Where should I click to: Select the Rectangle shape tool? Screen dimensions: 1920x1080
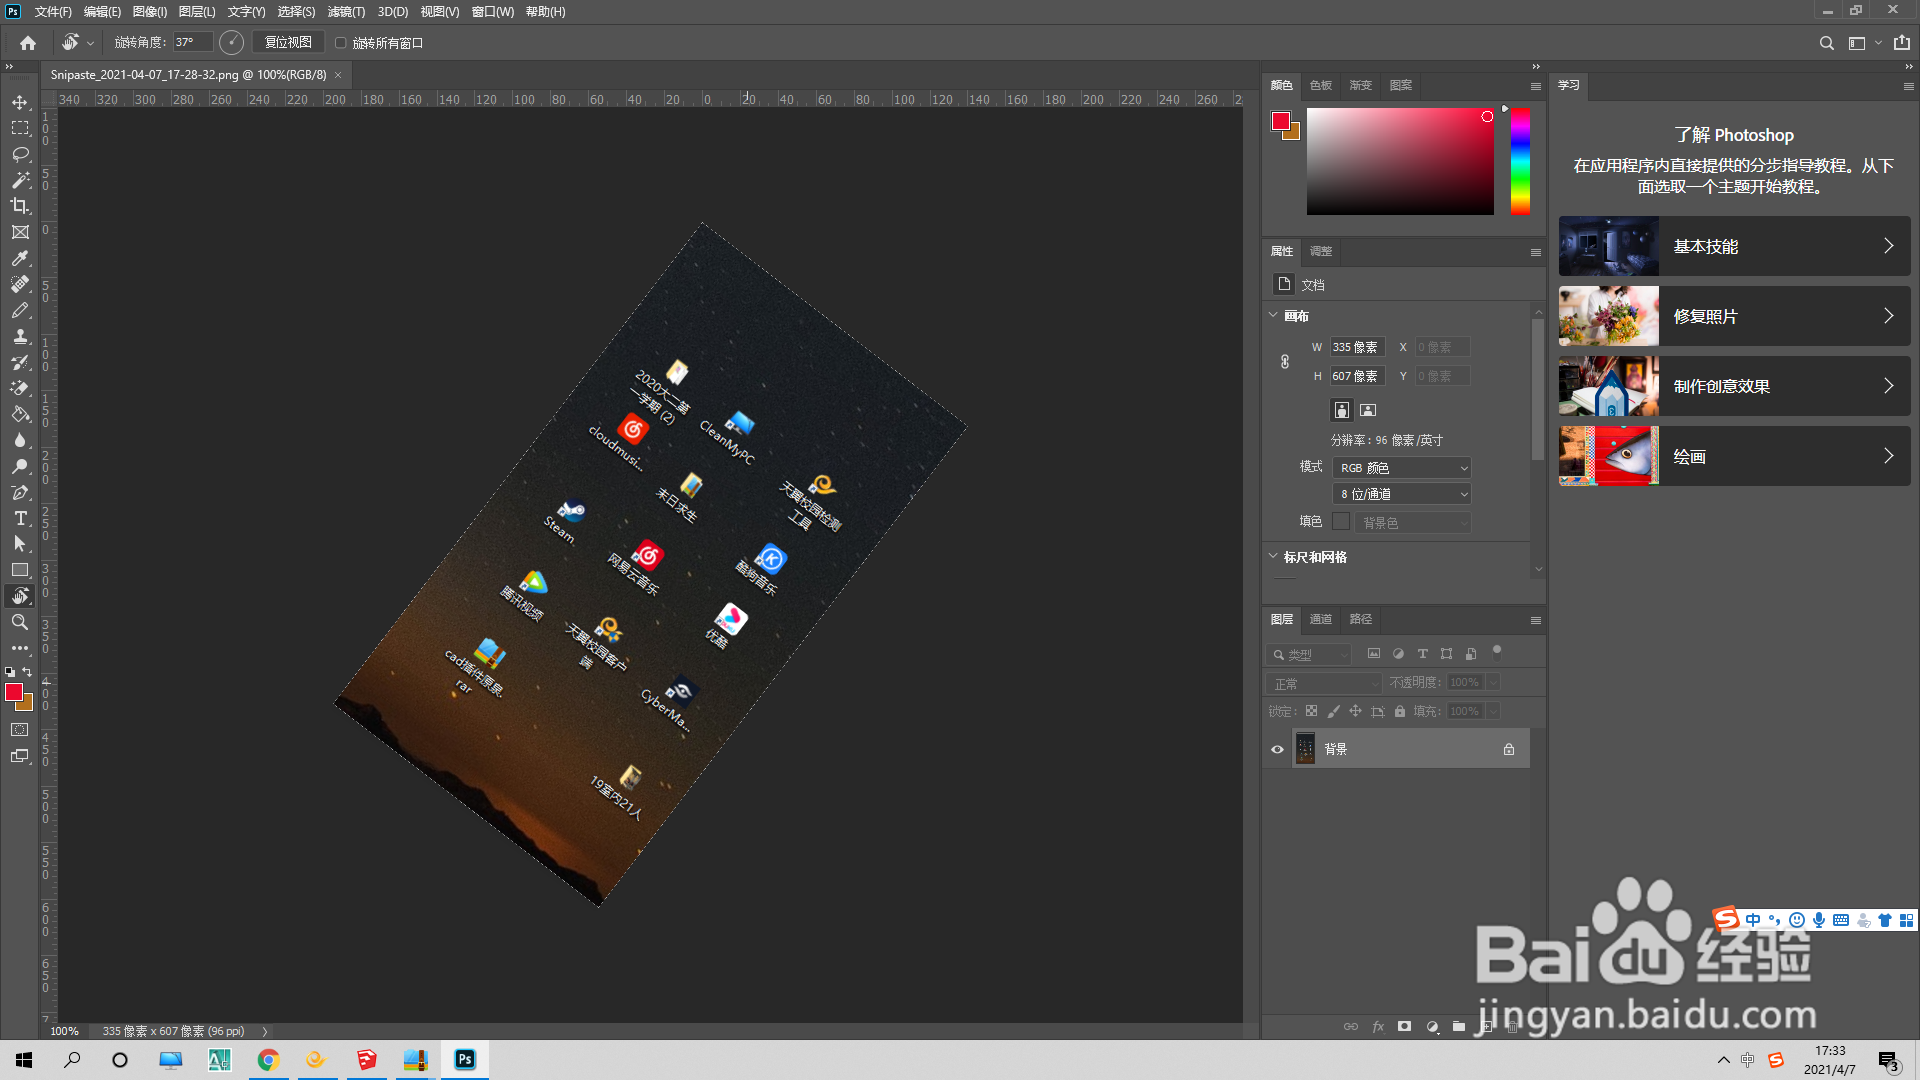pyautogui.click(x=20, y=570)
